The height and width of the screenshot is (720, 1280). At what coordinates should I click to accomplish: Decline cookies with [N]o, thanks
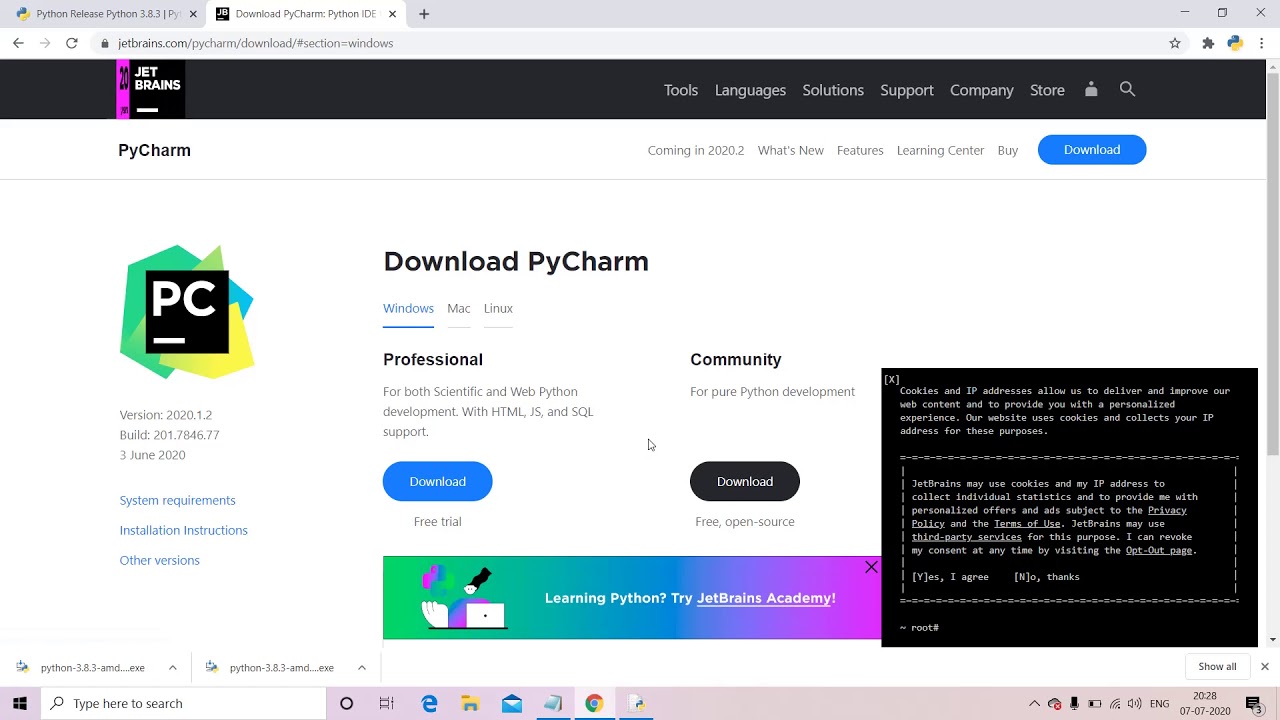click(1047, 577)
